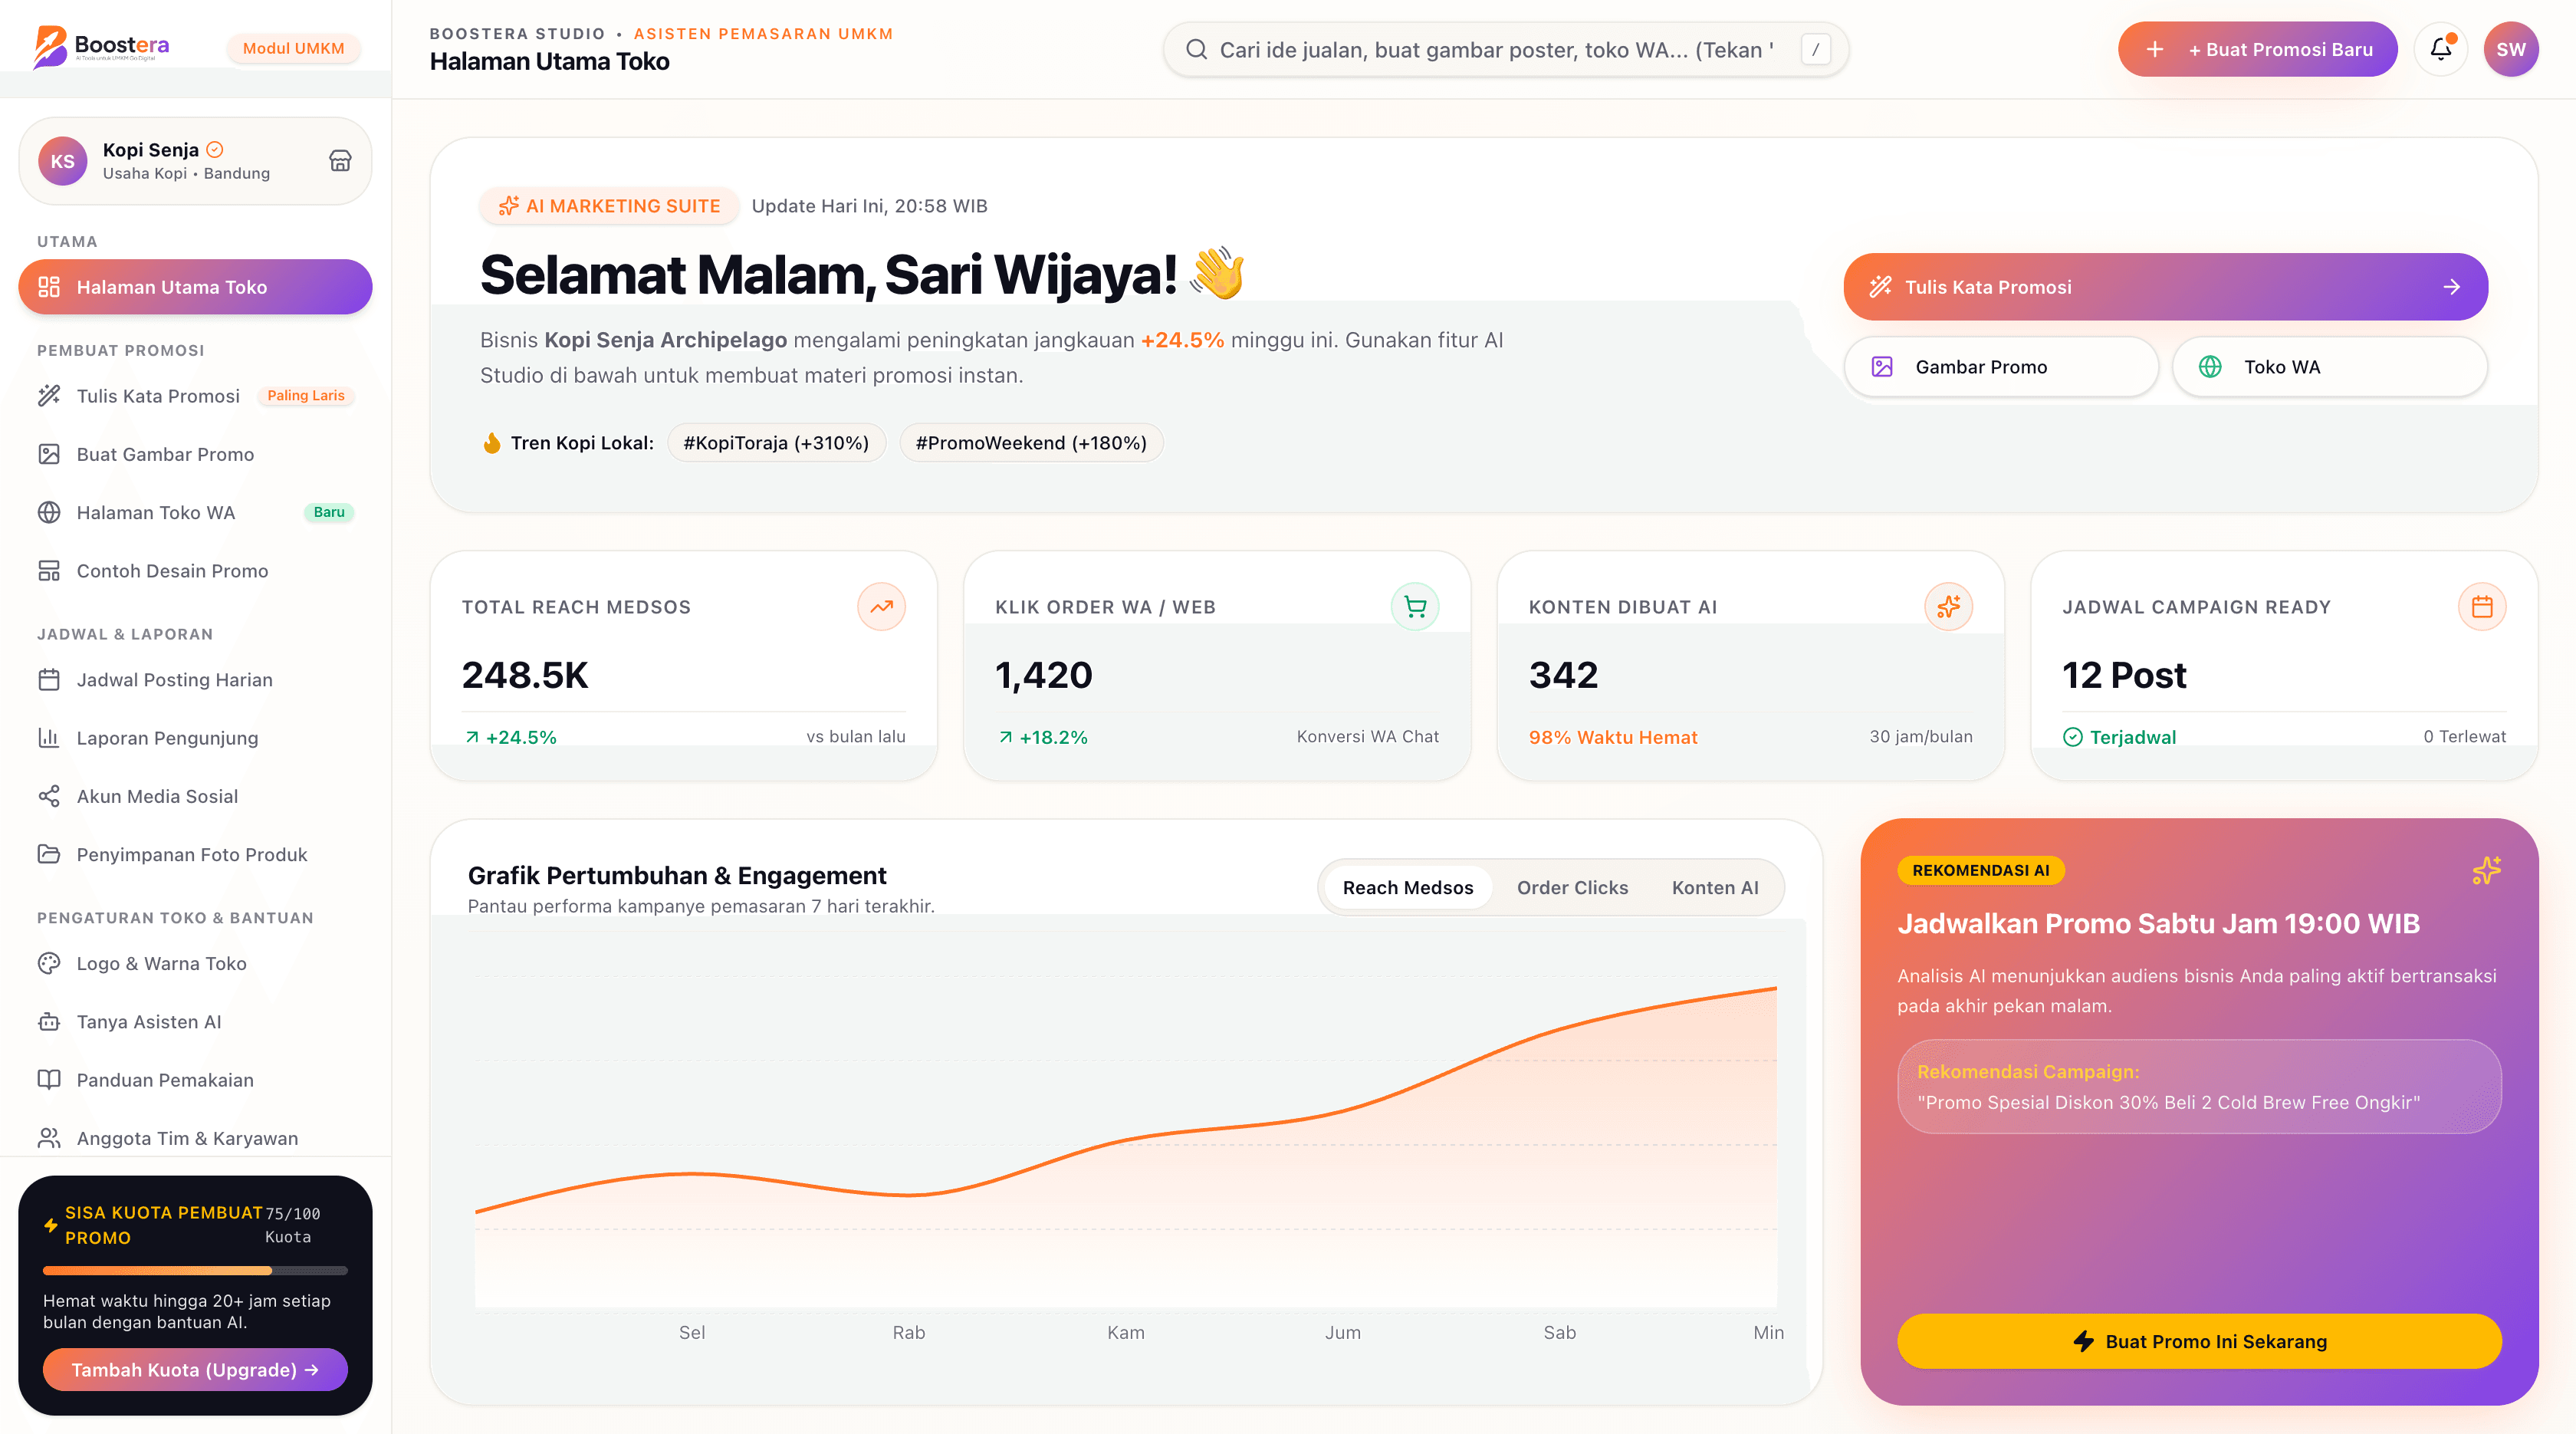Screen dimensions: 2576x1434
Task: Click the 0 Terlewat text
Action: click(2464, 737)
